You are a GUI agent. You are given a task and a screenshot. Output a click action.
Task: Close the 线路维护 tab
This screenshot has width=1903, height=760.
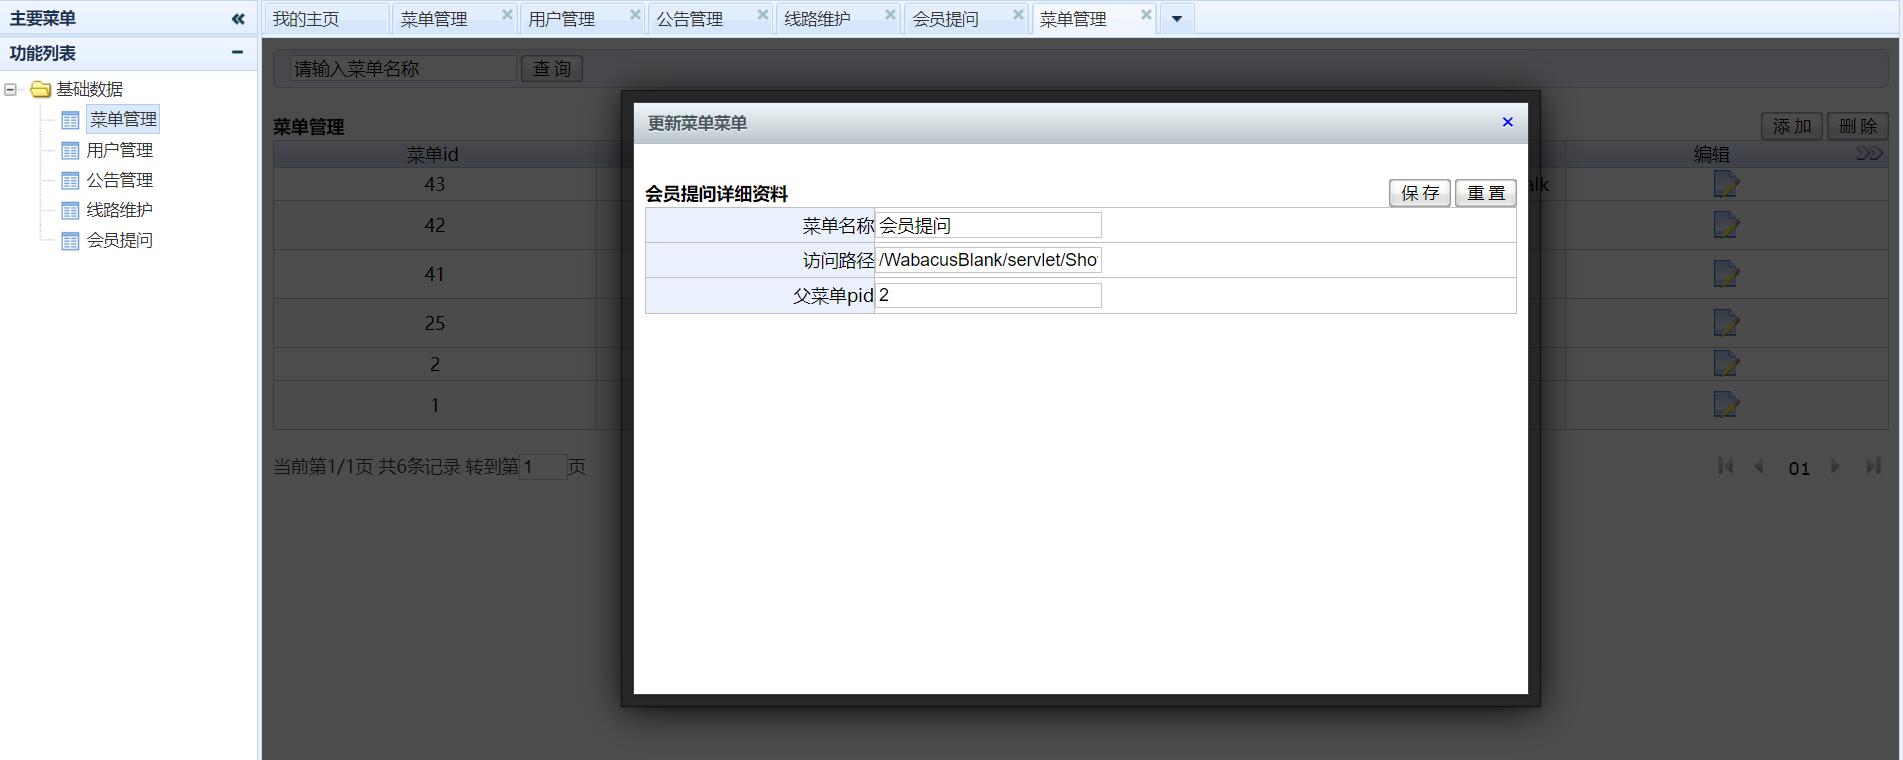pyautogui.click(x=891, y=15)
